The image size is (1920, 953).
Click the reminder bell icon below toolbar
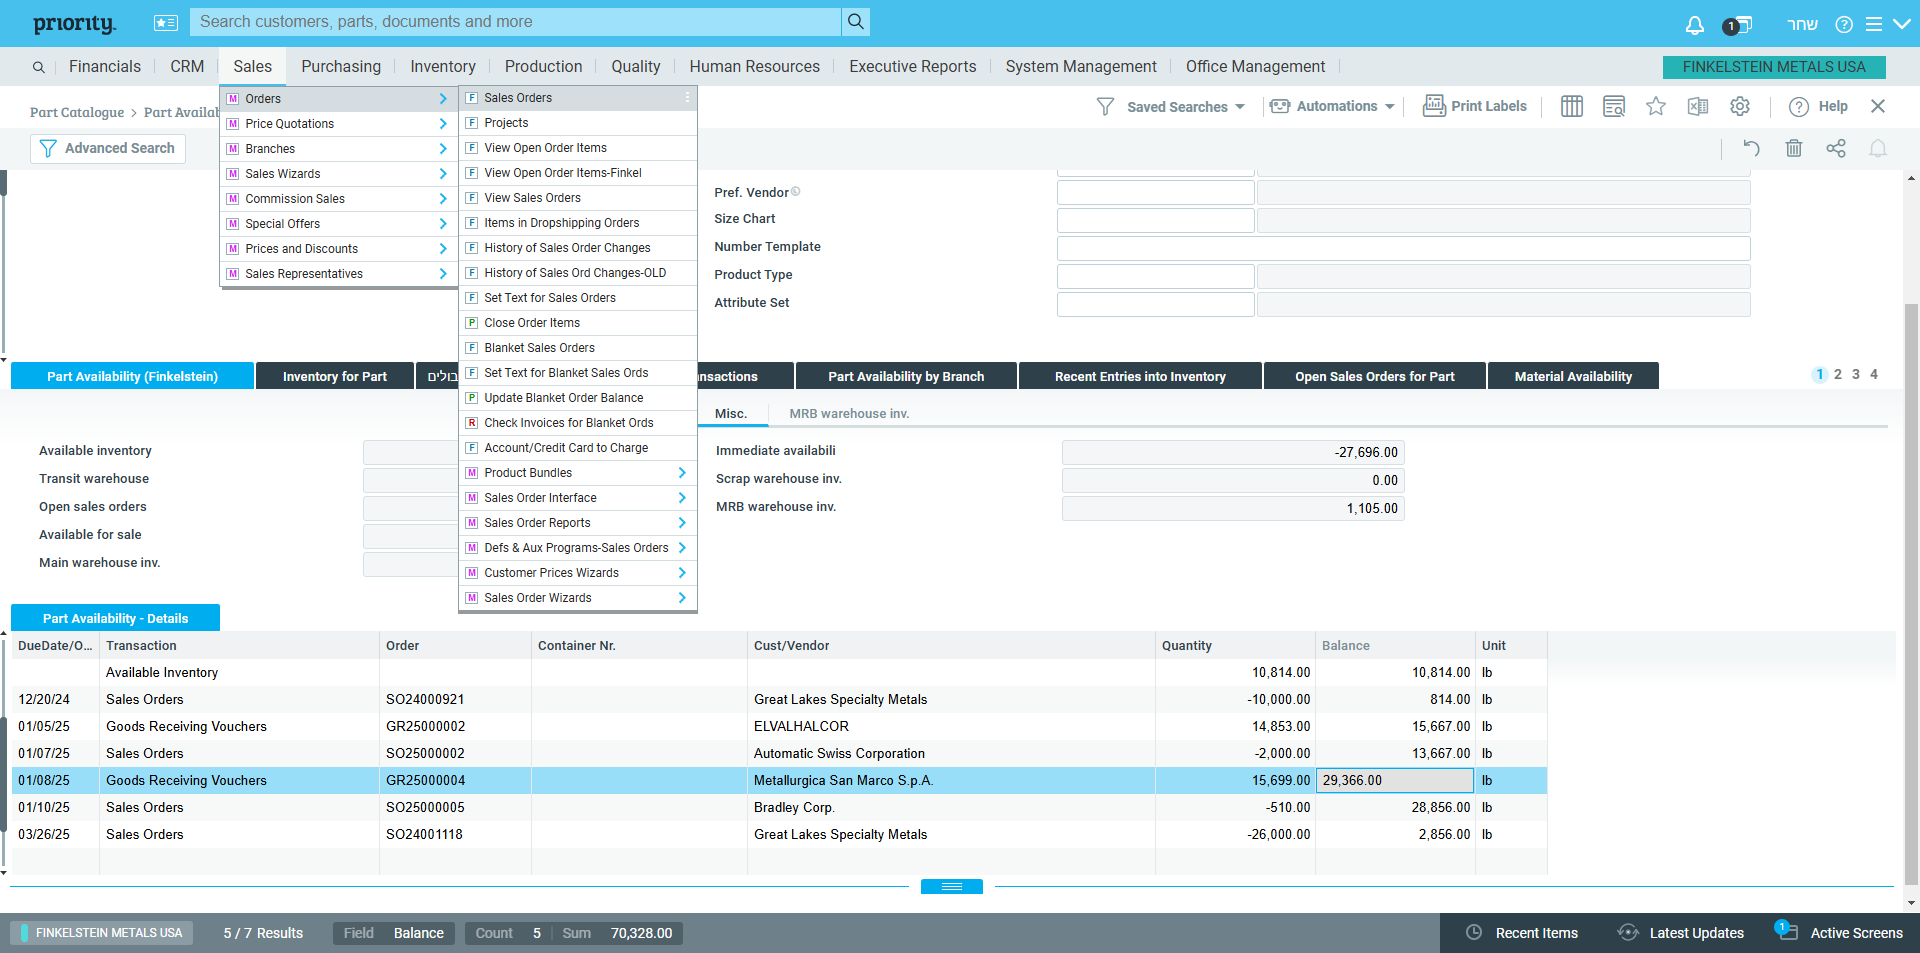pyautogui.click(x=1878, y=148)
